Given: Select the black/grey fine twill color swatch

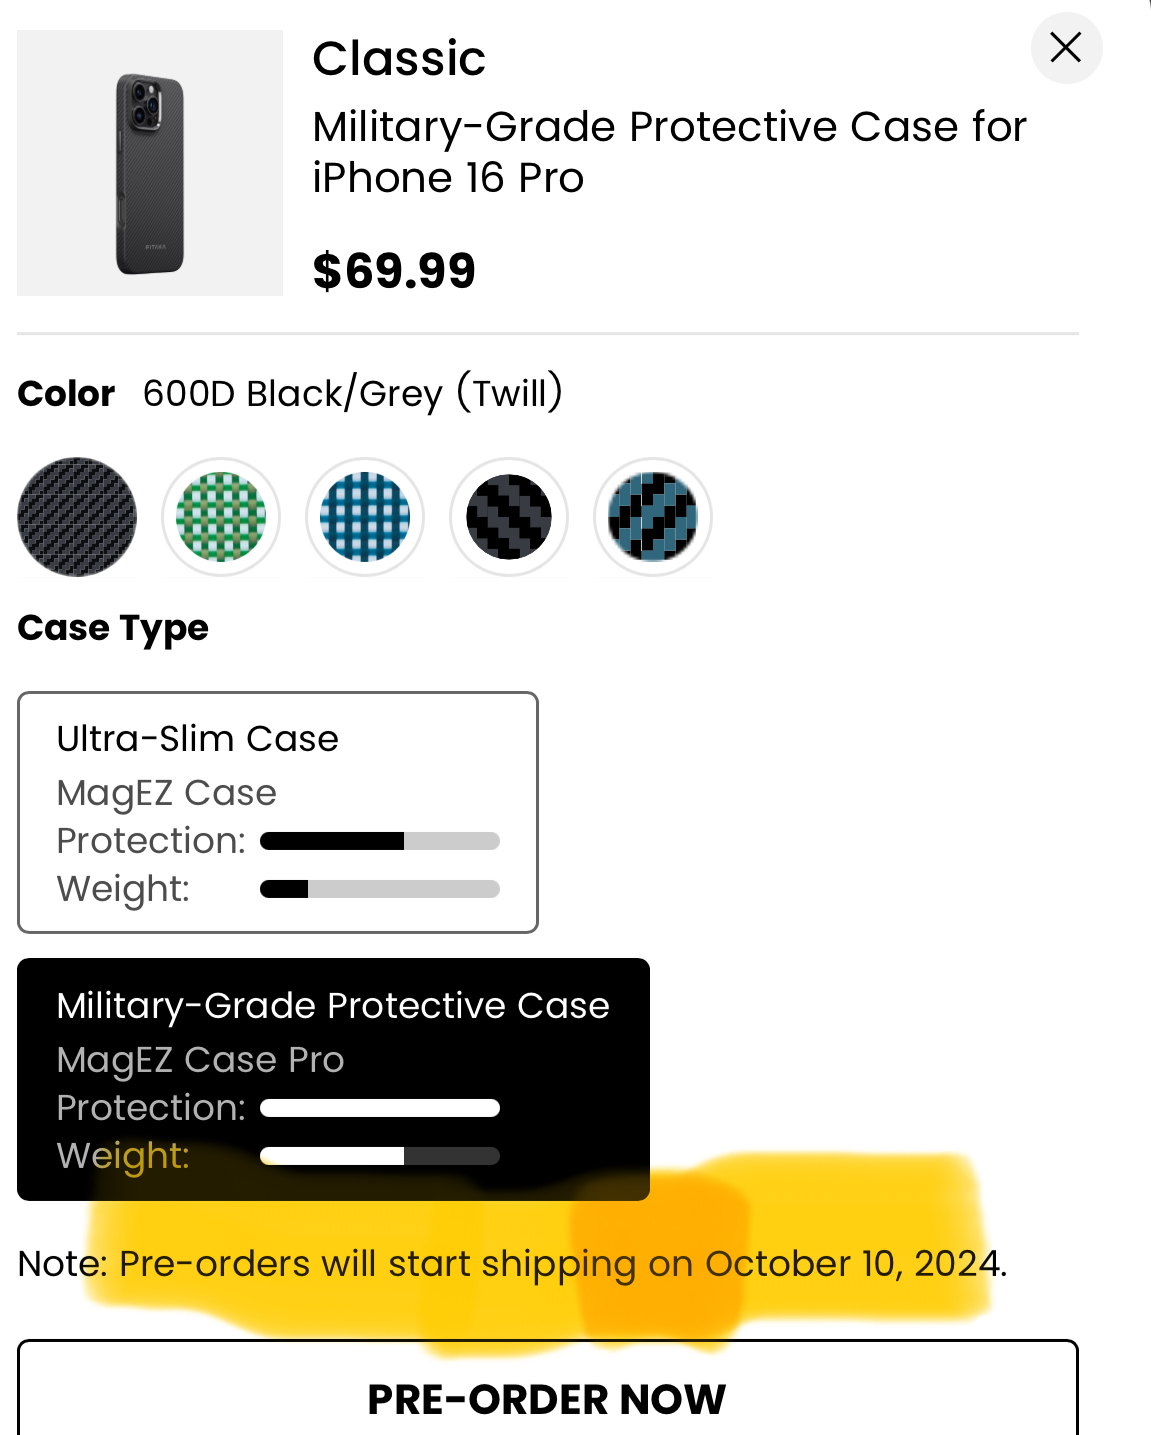Looking at the screenshot, I should click(x=77, y=517).
